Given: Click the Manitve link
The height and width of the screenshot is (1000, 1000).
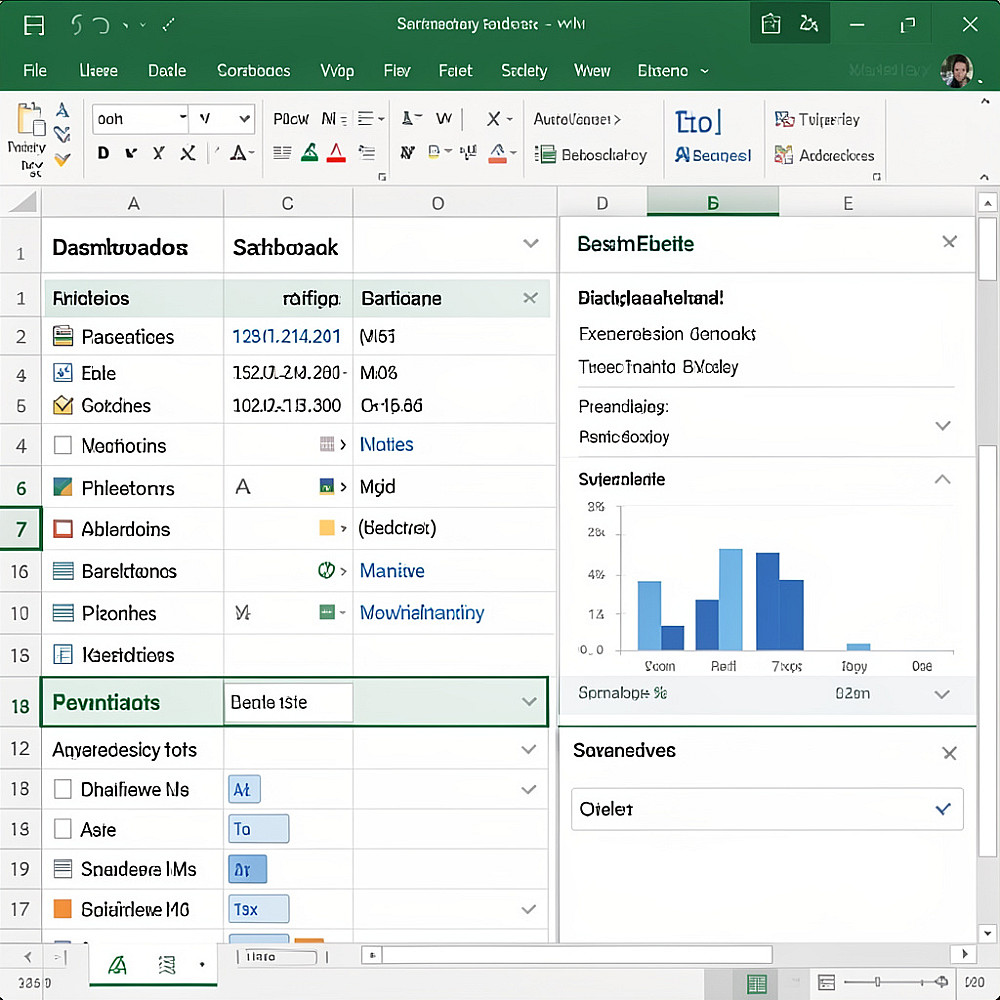Looking at the screenshot, I should click(x=392, y=570).
